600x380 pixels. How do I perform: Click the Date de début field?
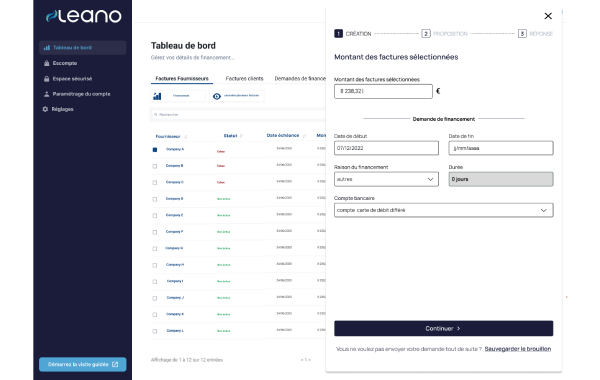pyautogui.click(x=386, y=148)
